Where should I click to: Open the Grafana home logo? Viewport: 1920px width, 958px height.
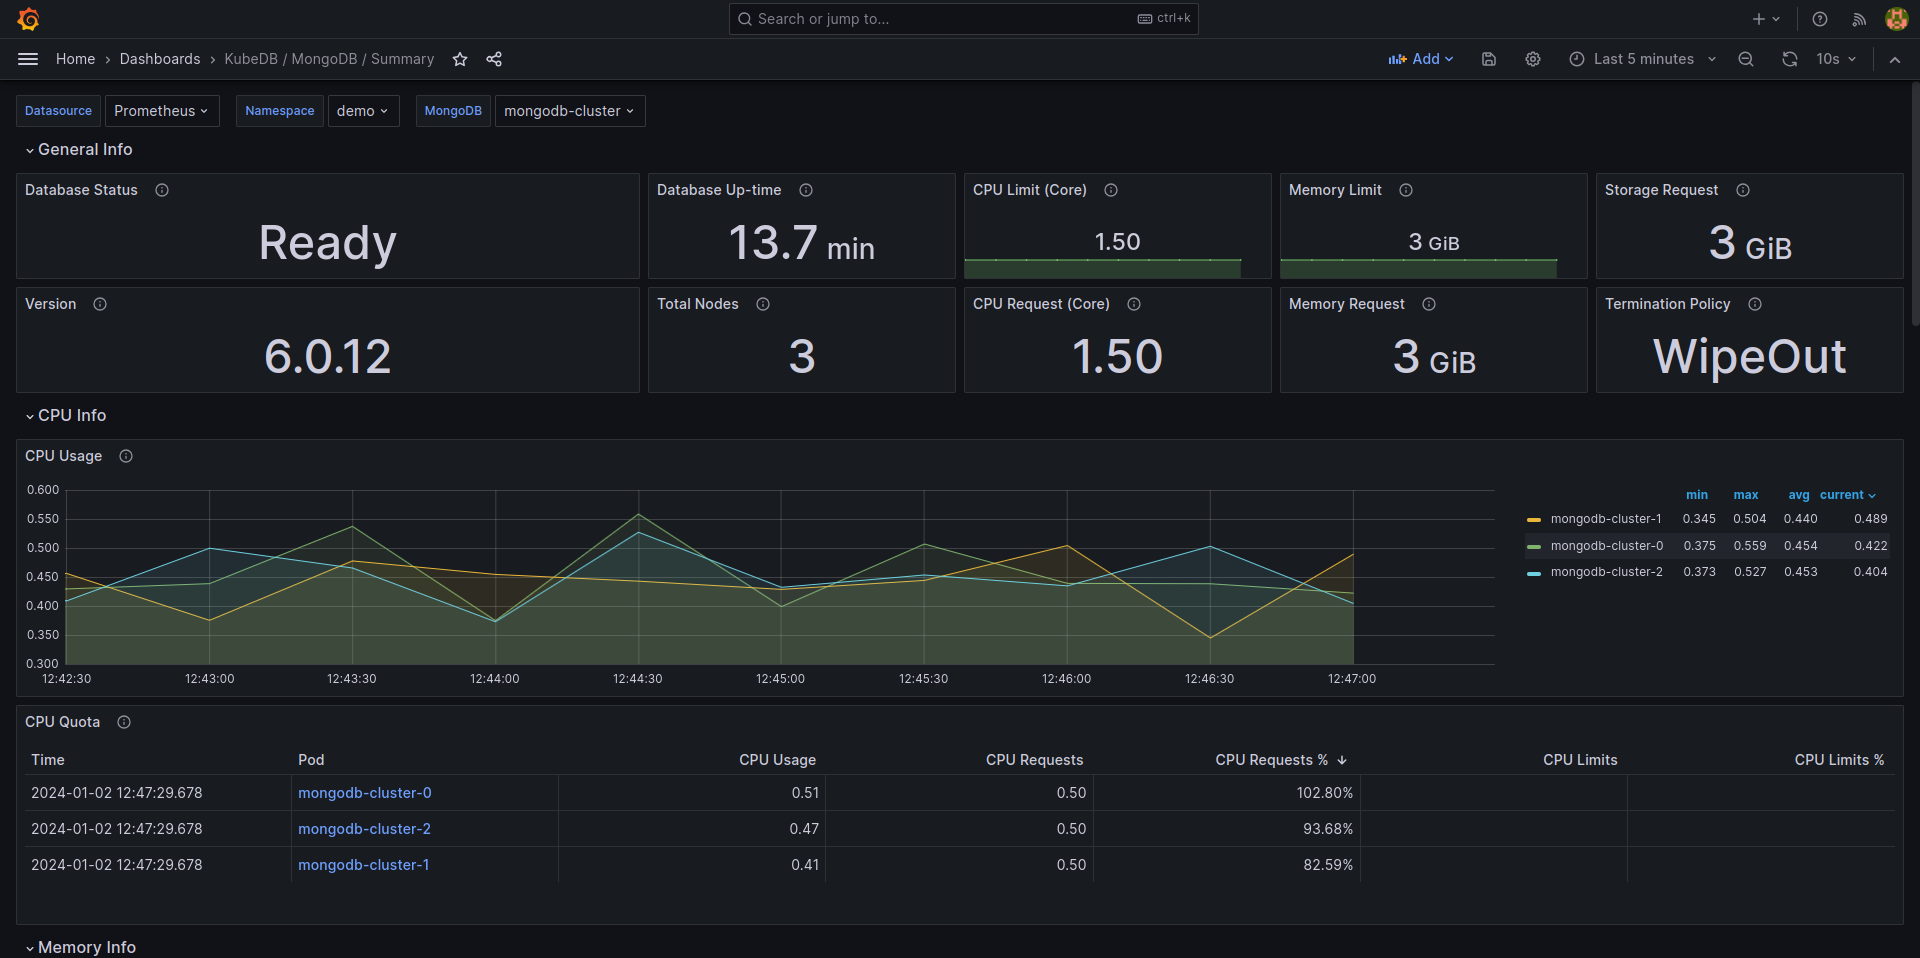point(29,19)
